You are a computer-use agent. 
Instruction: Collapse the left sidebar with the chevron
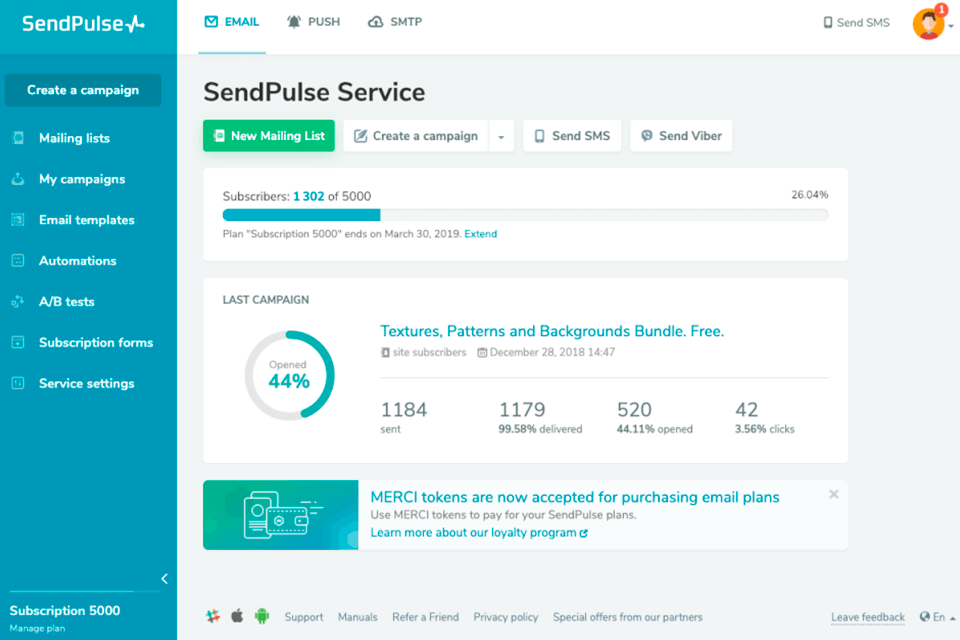click(x=164, y=578)
